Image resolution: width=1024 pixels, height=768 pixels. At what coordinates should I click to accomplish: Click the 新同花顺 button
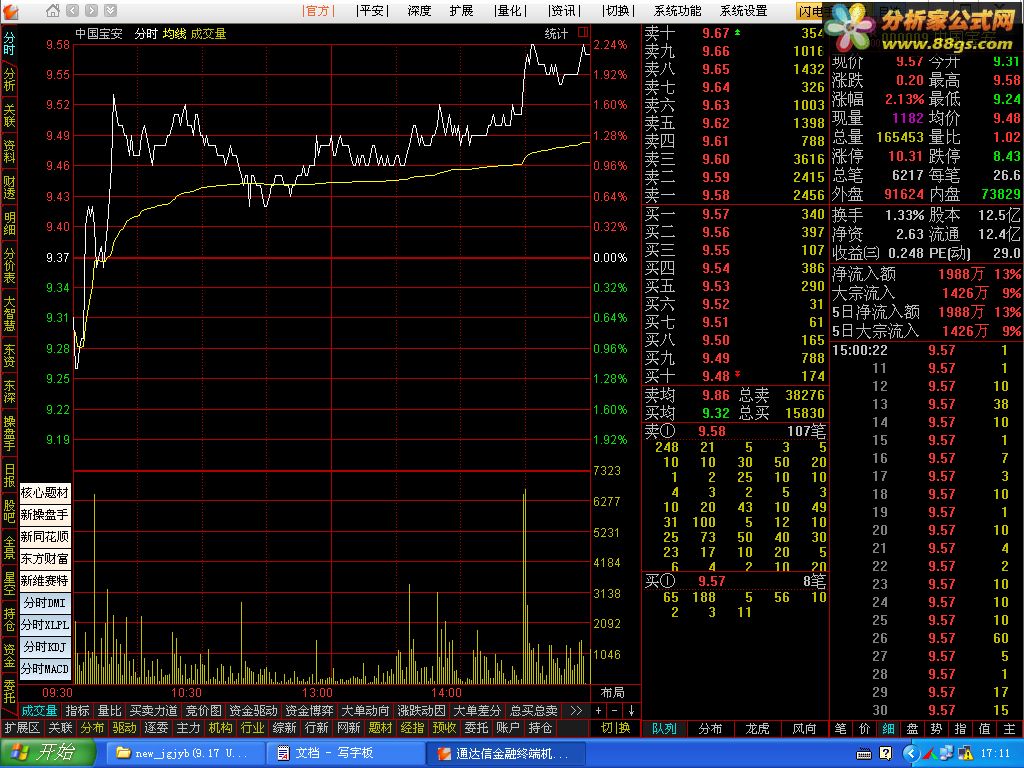point(44,537)
